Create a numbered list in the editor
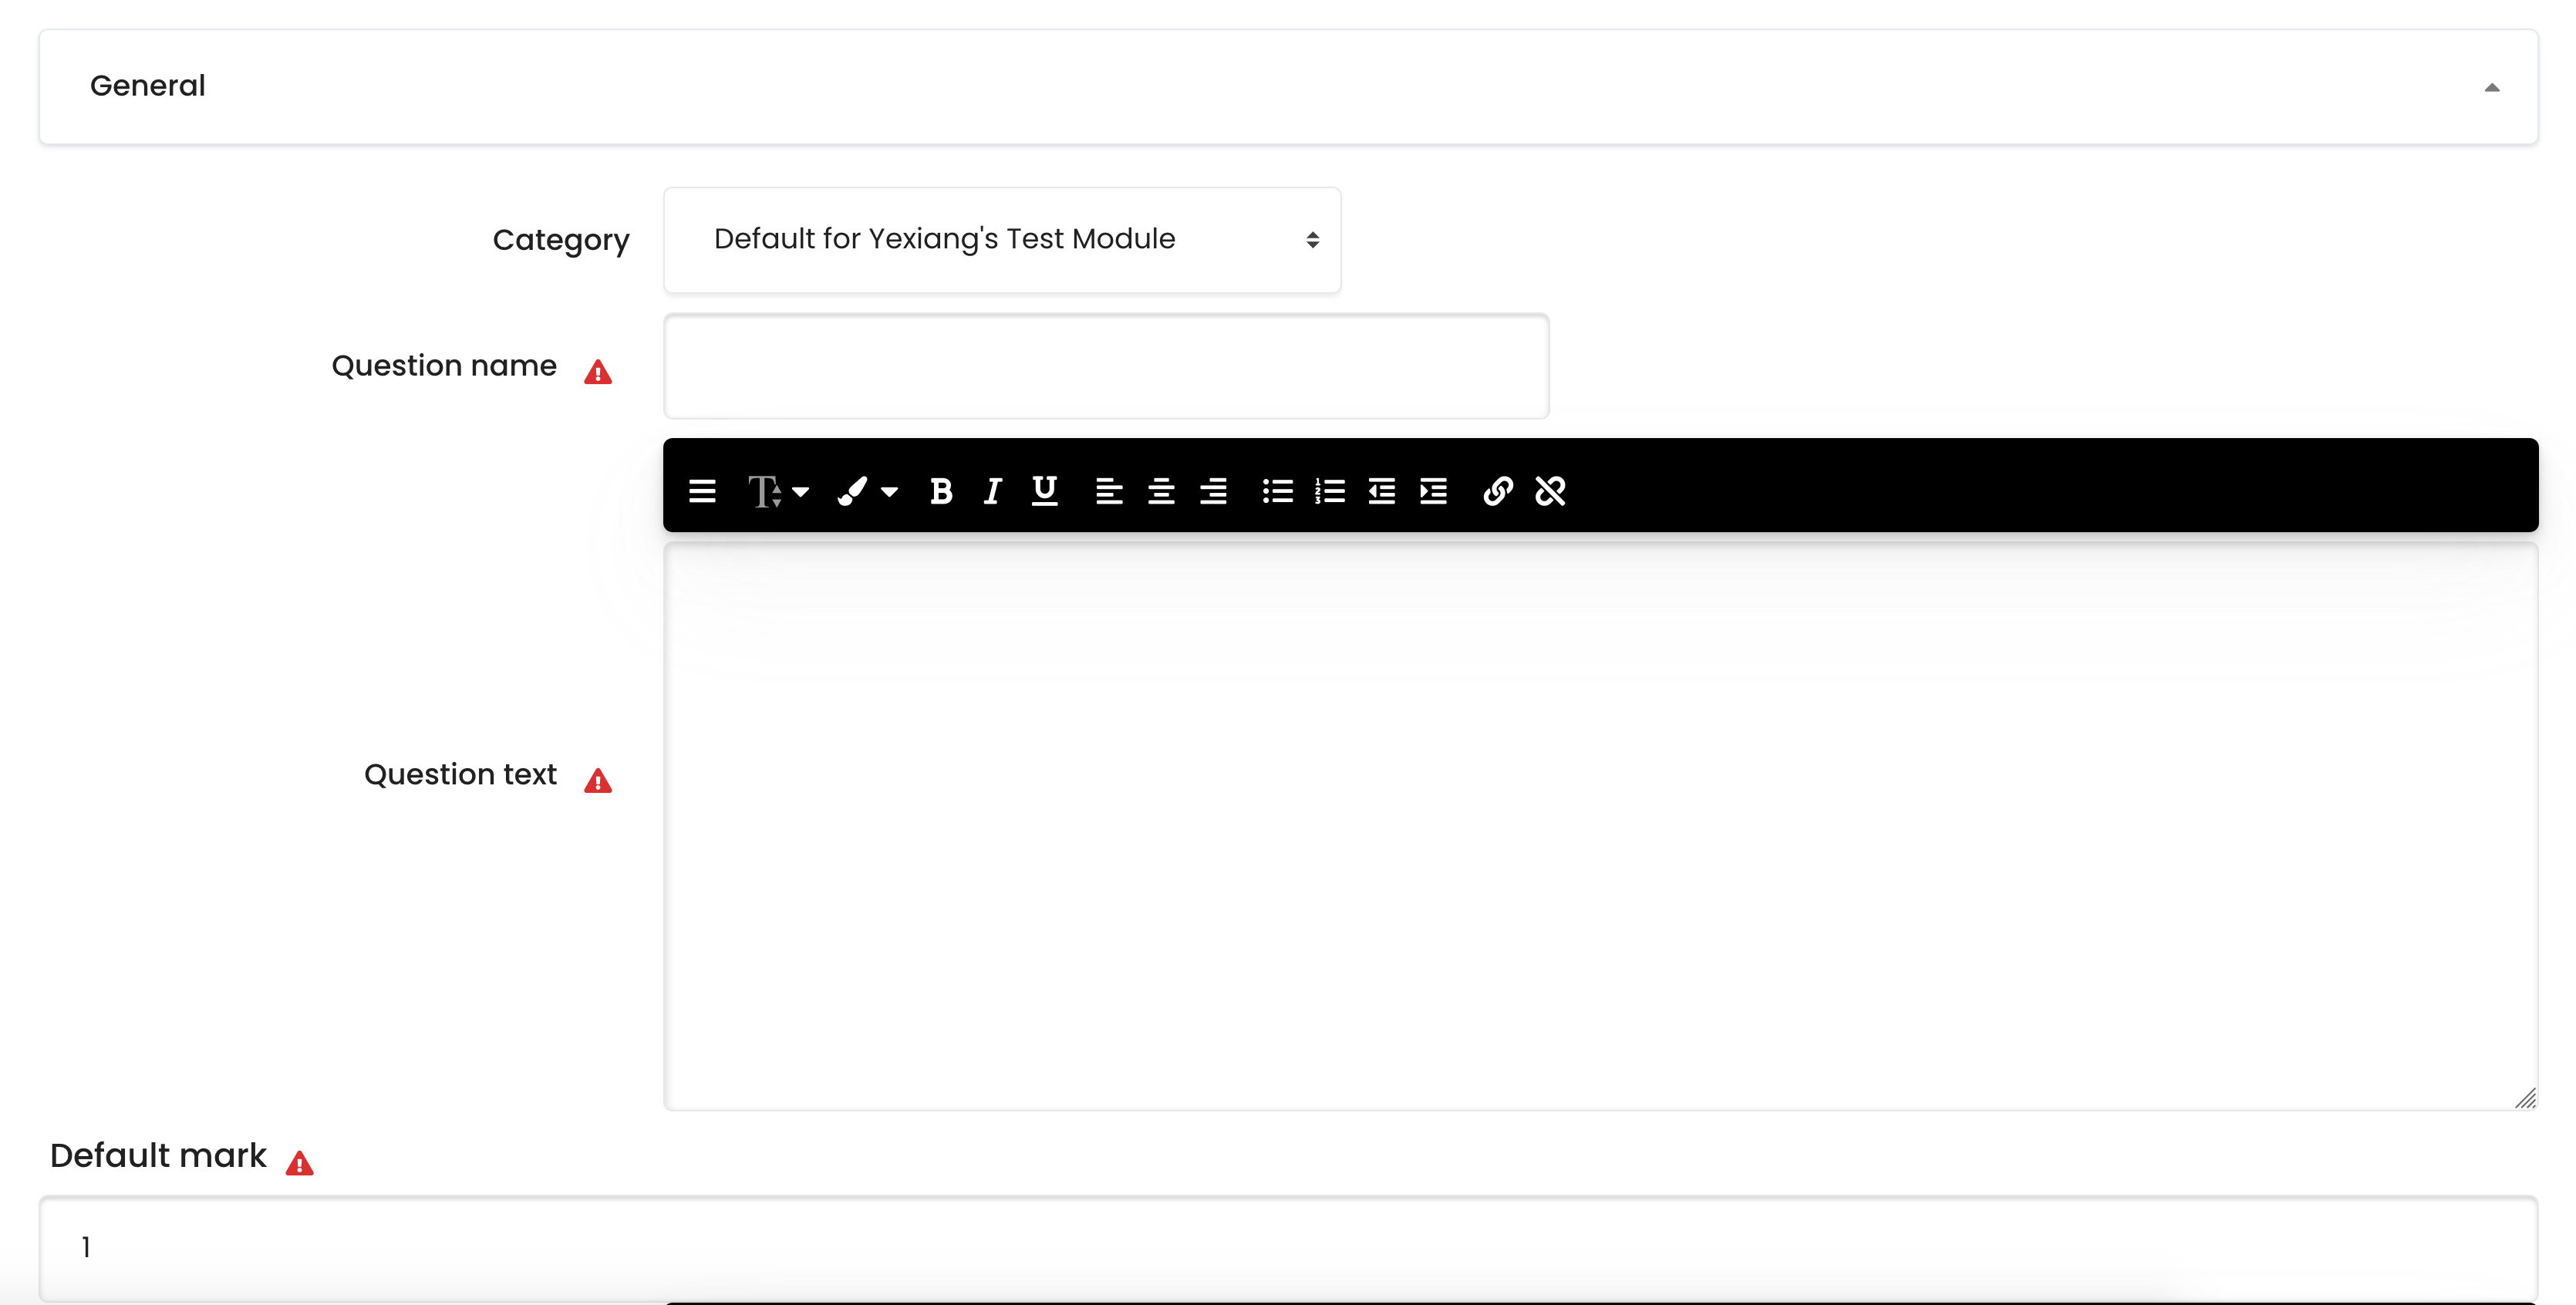Viewport: 2576px width, 1305px height. (x=1329, y=490)
